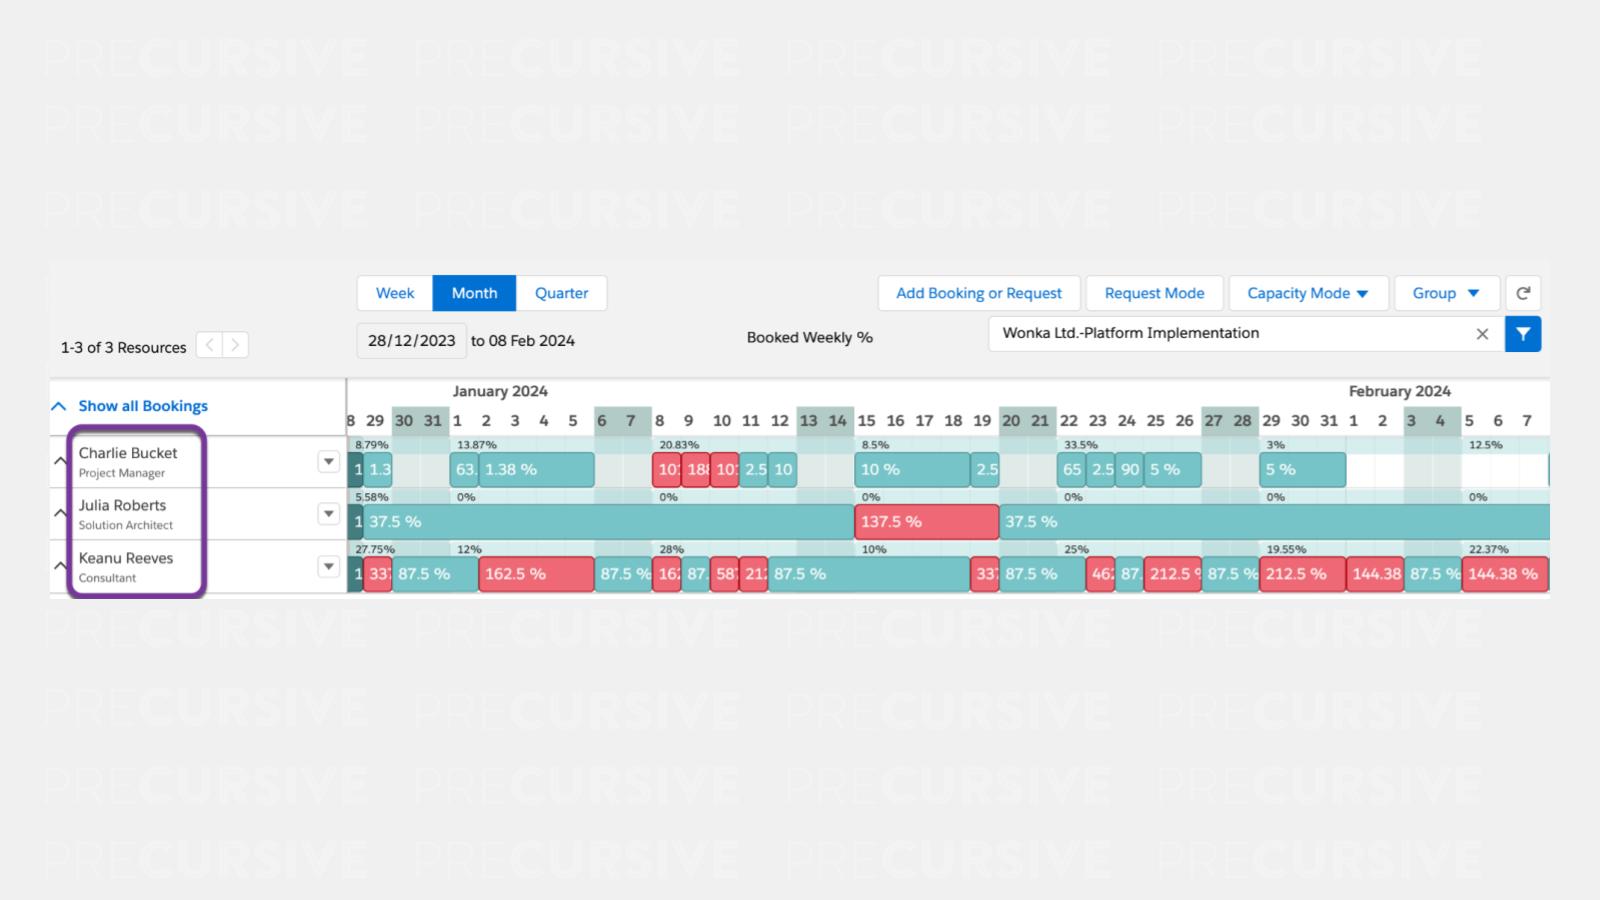
Task: Click Add Booking or Request button
Action: click(x=979, y=293)
